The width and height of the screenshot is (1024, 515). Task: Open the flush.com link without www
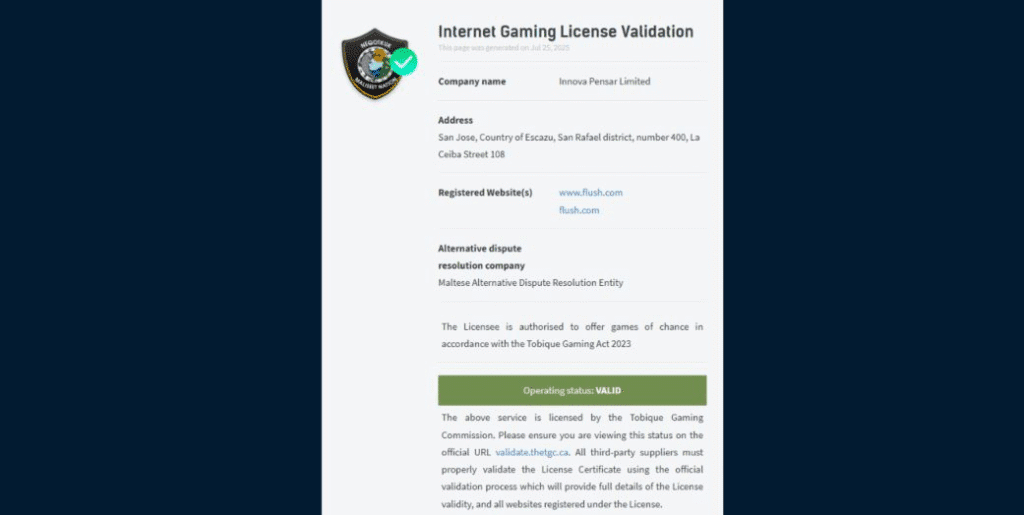tap(579, 210)
